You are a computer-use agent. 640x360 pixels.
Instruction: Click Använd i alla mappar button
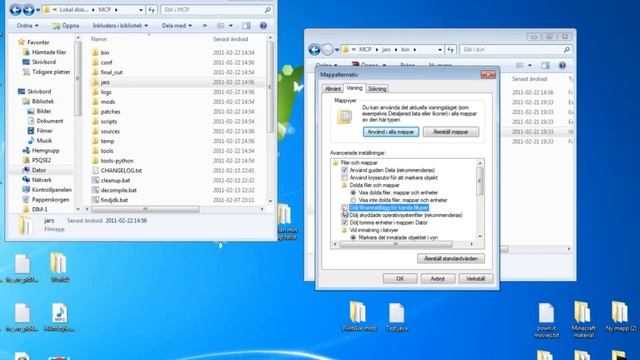(391, 132)
